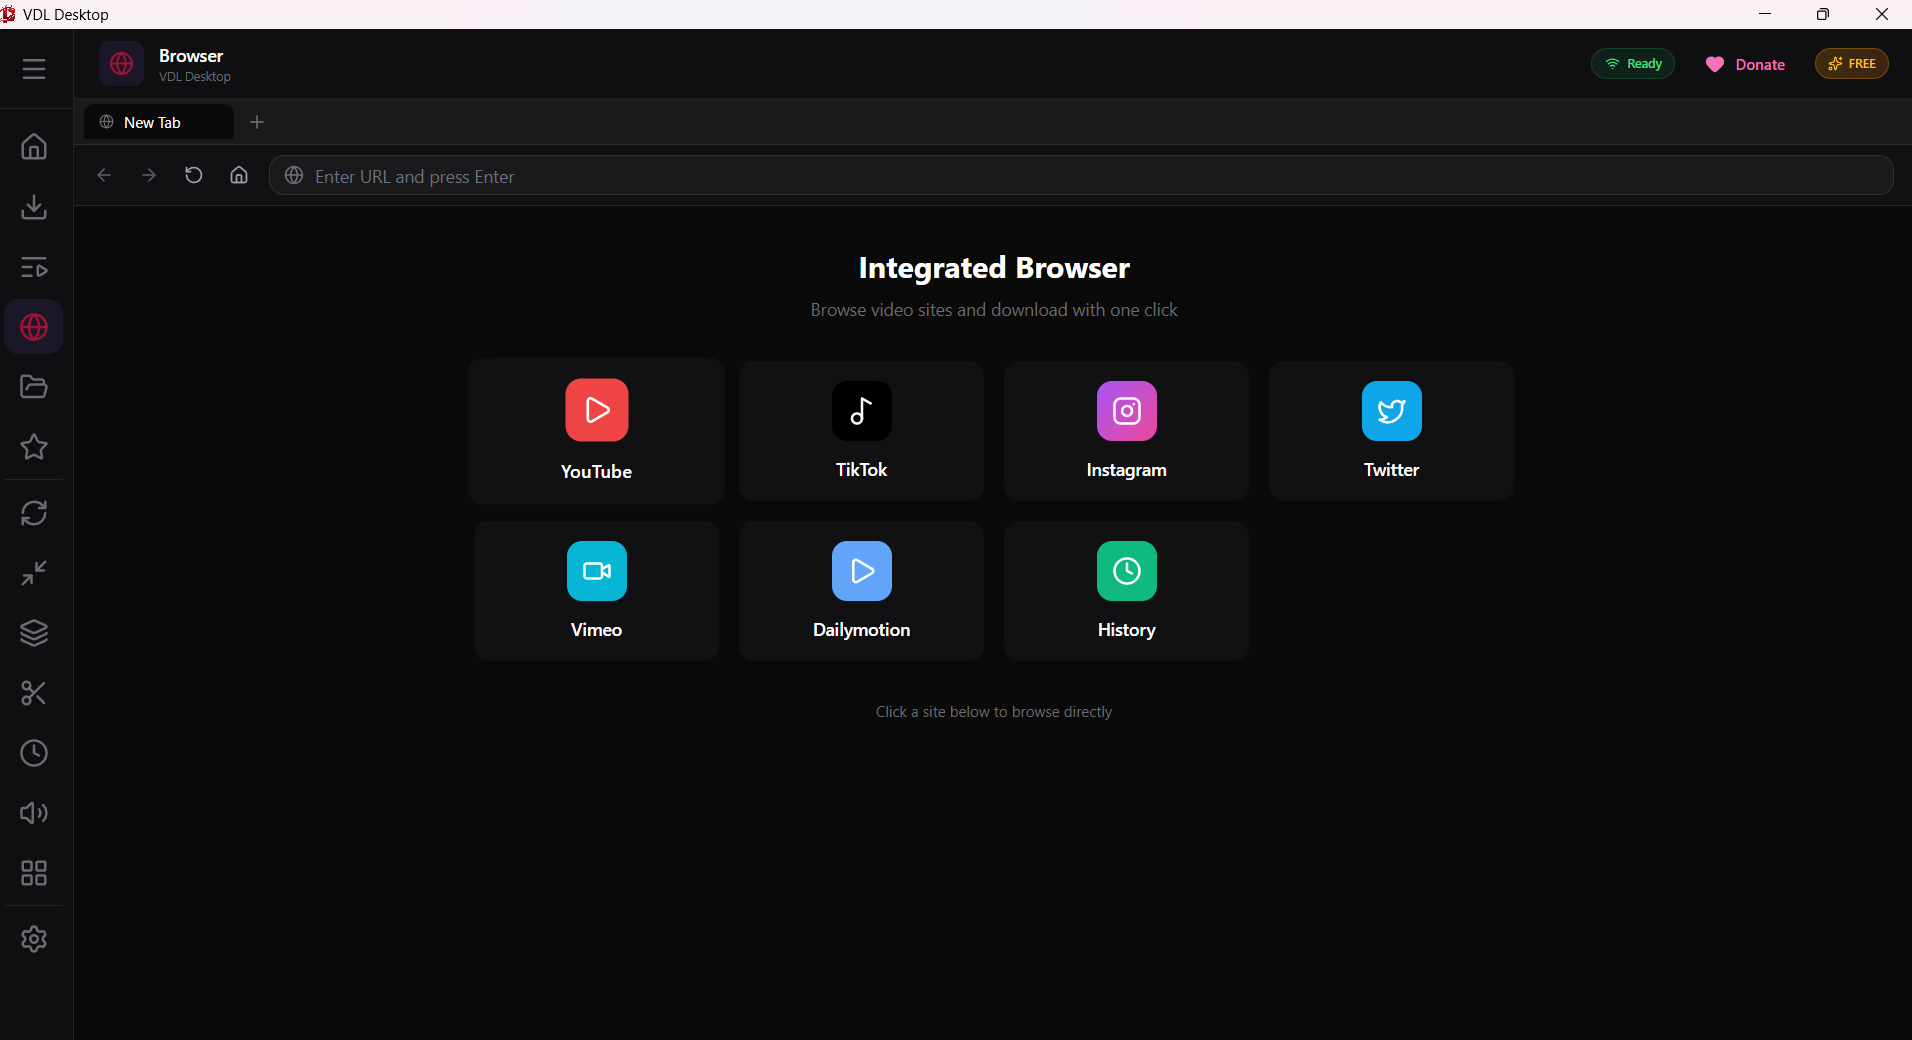This screenshot has width=1912, height=1040.
Task: Open the playlist queue sidebar icon
Action: 34,267
